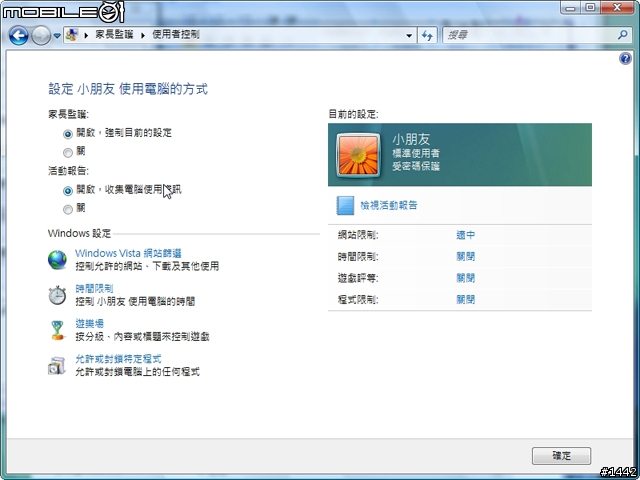Click the 遊戲評等: label
640x480 pixels.
point(358,278)
